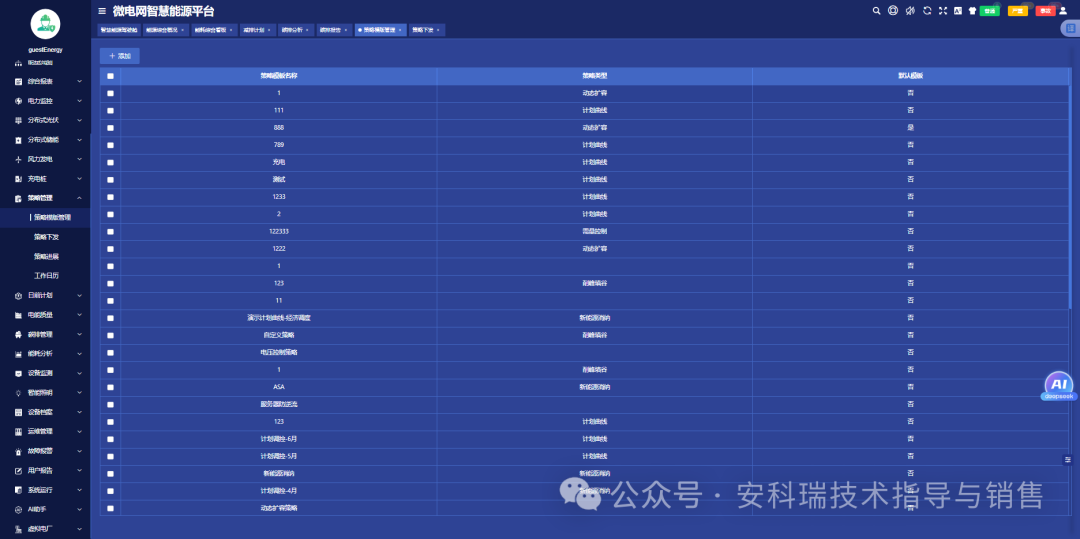Select the checkbox for row 充电
The width and height of the screenshot is (1080, 539).
coord(110,162)
